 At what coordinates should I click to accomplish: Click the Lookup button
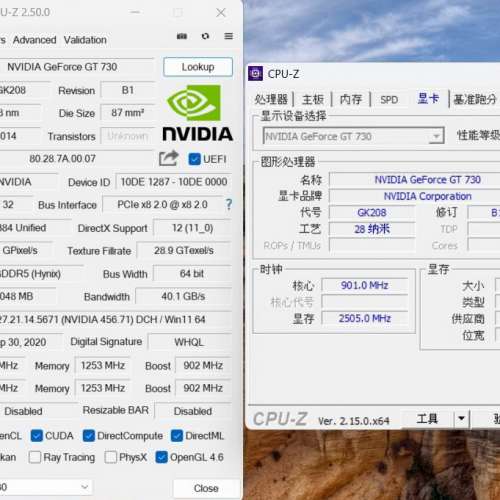tap(198, 67)
